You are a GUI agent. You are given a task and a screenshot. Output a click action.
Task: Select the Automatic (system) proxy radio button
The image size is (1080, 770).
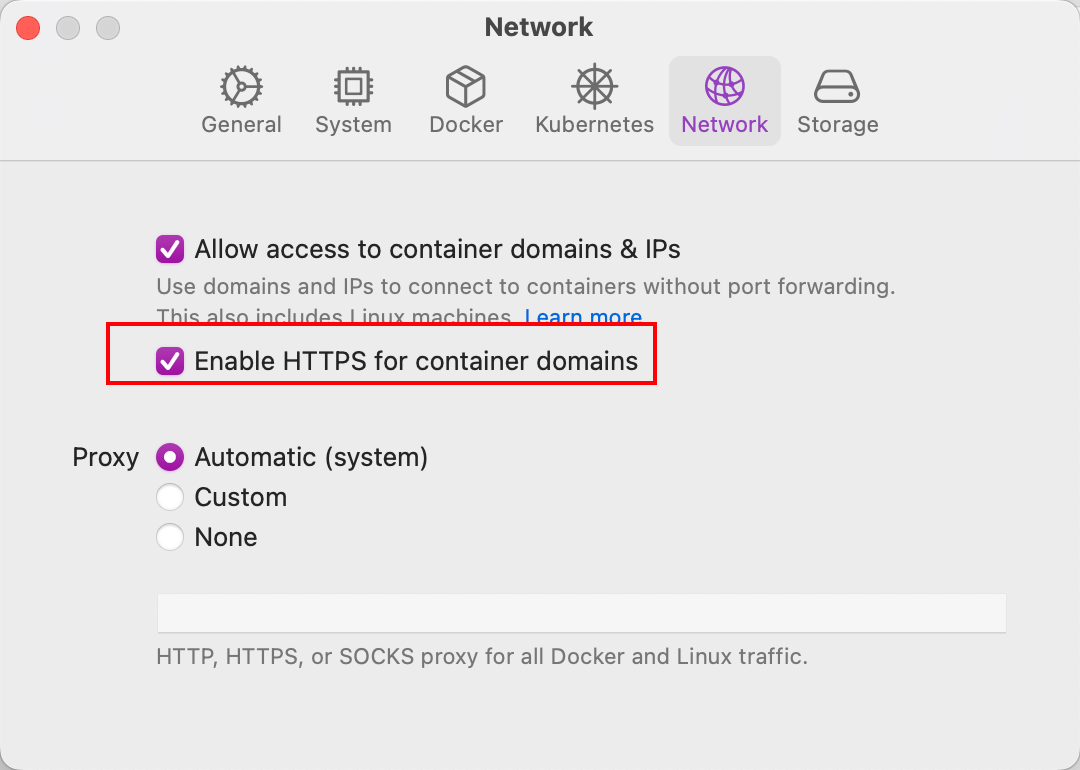tap(170, 457)
